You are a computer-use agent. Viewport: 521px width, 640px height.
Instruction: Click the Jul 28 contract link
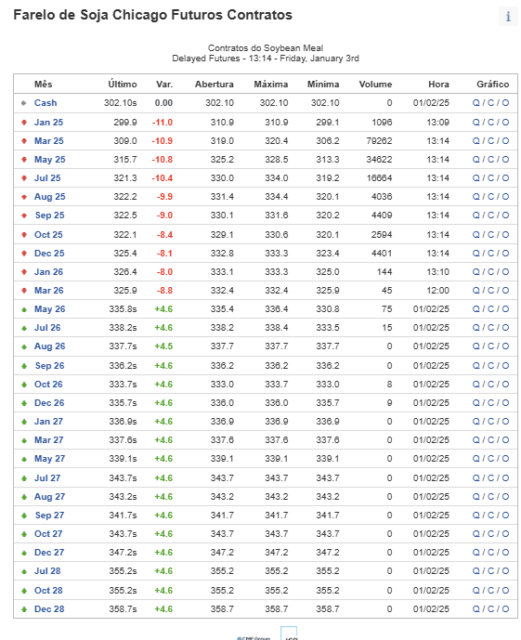click(x=47, y=571)
